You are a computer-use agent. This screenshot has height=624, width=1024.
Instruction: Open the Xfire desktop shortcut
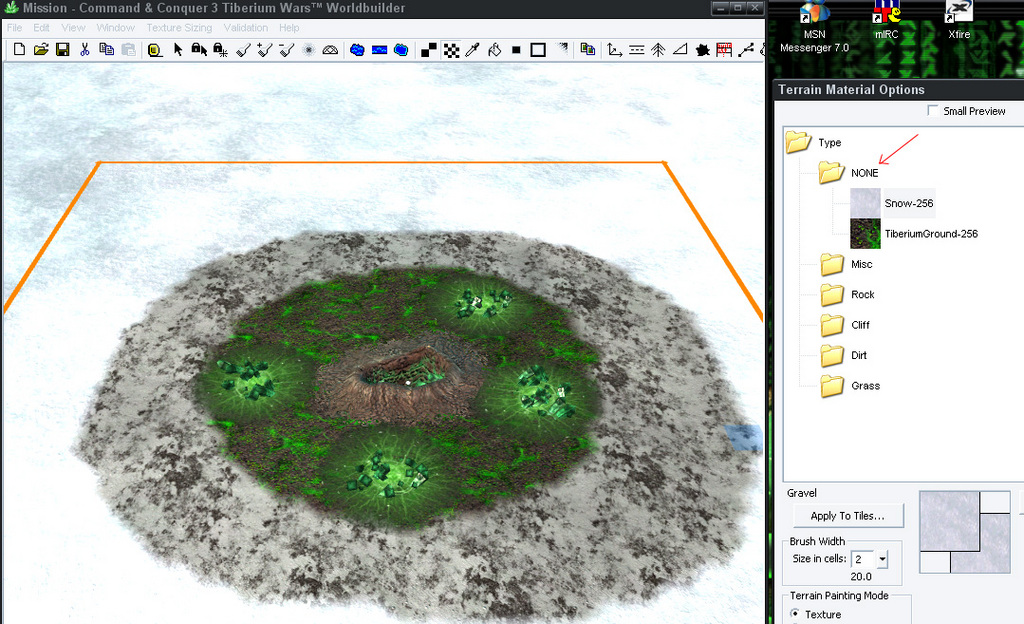pos(959,21)
